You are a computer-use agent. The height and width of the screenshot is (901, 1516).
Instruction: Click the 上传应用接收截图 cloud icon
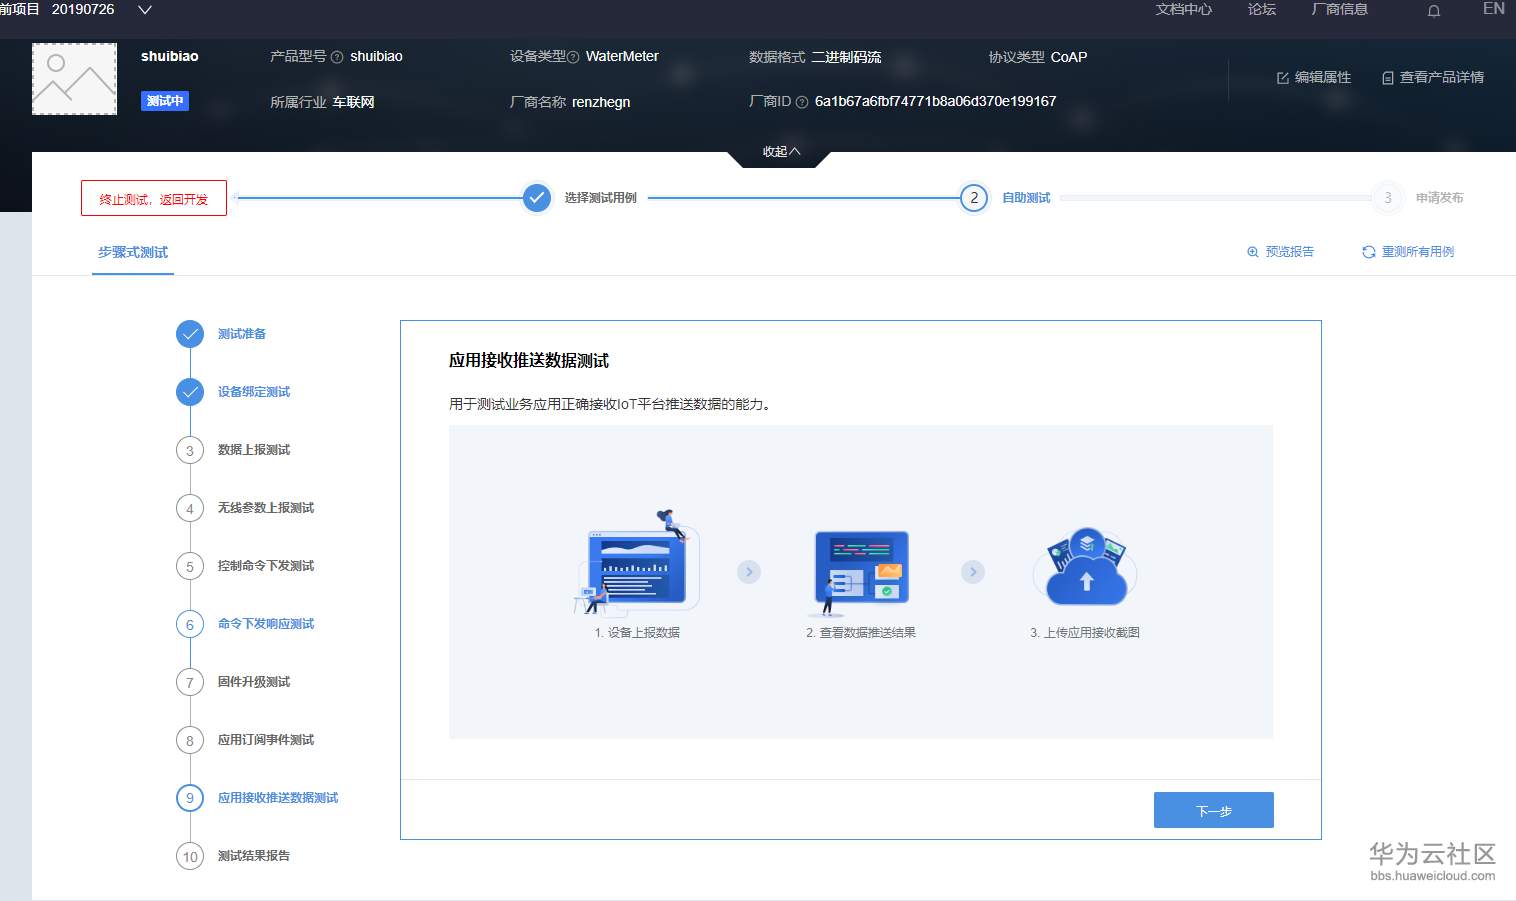click(x=1086, y=568)
